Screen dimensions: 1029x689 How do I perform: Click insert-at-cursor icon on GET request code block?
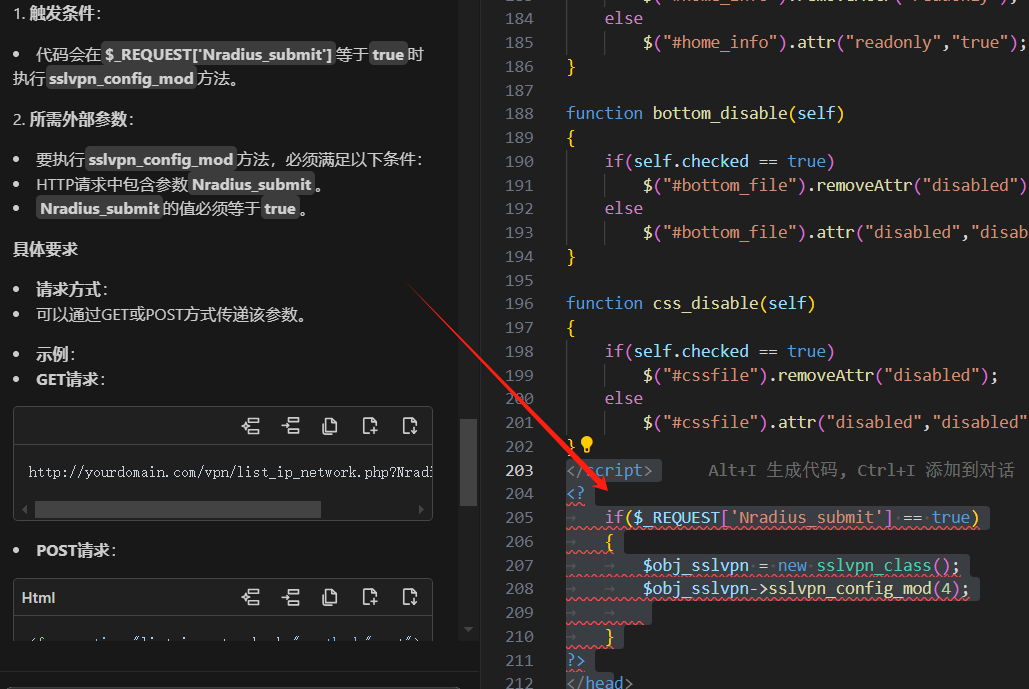pyautogui.click(x=291, y=427)
